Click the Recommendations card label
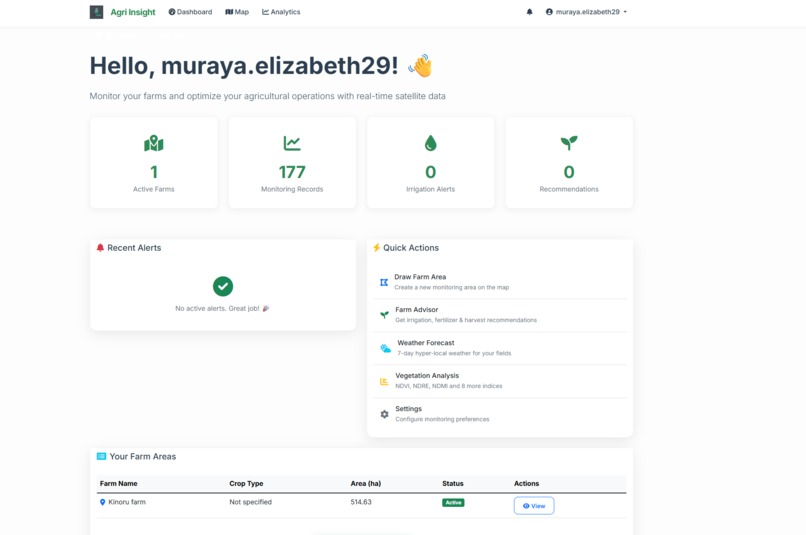This screenshot has width=806, height=535. (x=569, y=189)
